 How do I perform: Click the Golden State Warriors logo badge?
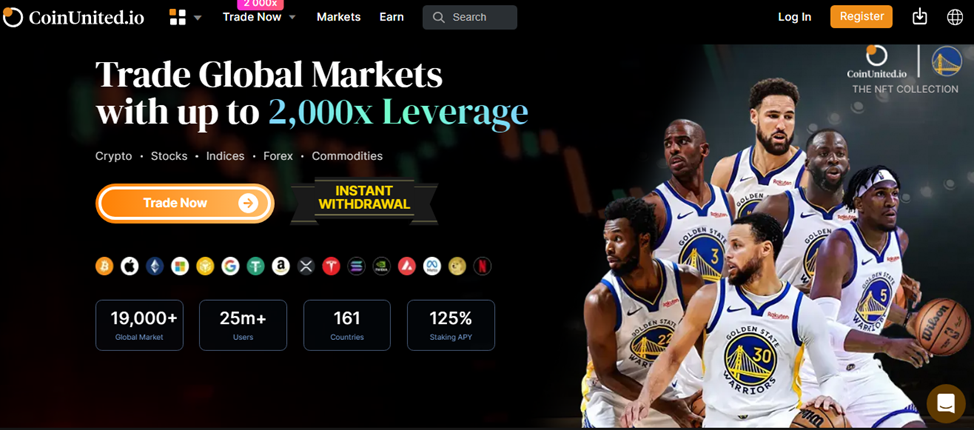[947, 62]
